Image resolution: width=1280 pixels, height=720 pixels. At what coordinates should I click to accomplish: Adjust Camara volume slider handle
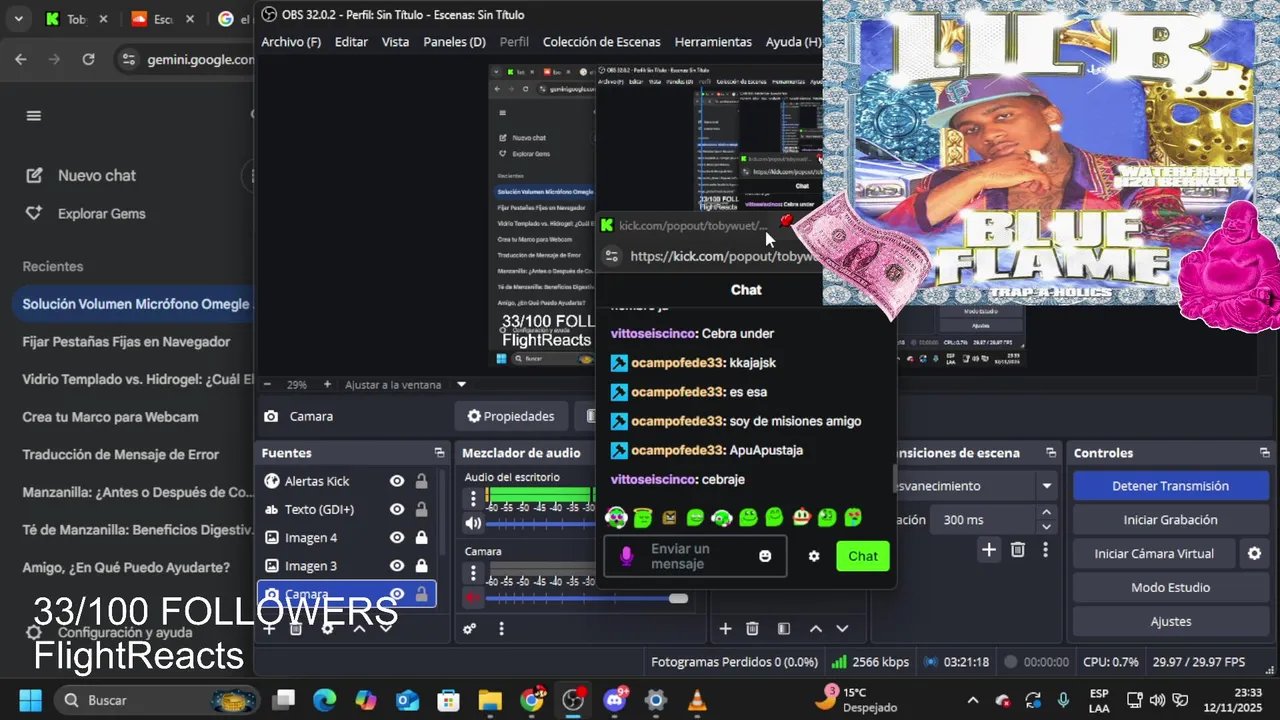678,598
